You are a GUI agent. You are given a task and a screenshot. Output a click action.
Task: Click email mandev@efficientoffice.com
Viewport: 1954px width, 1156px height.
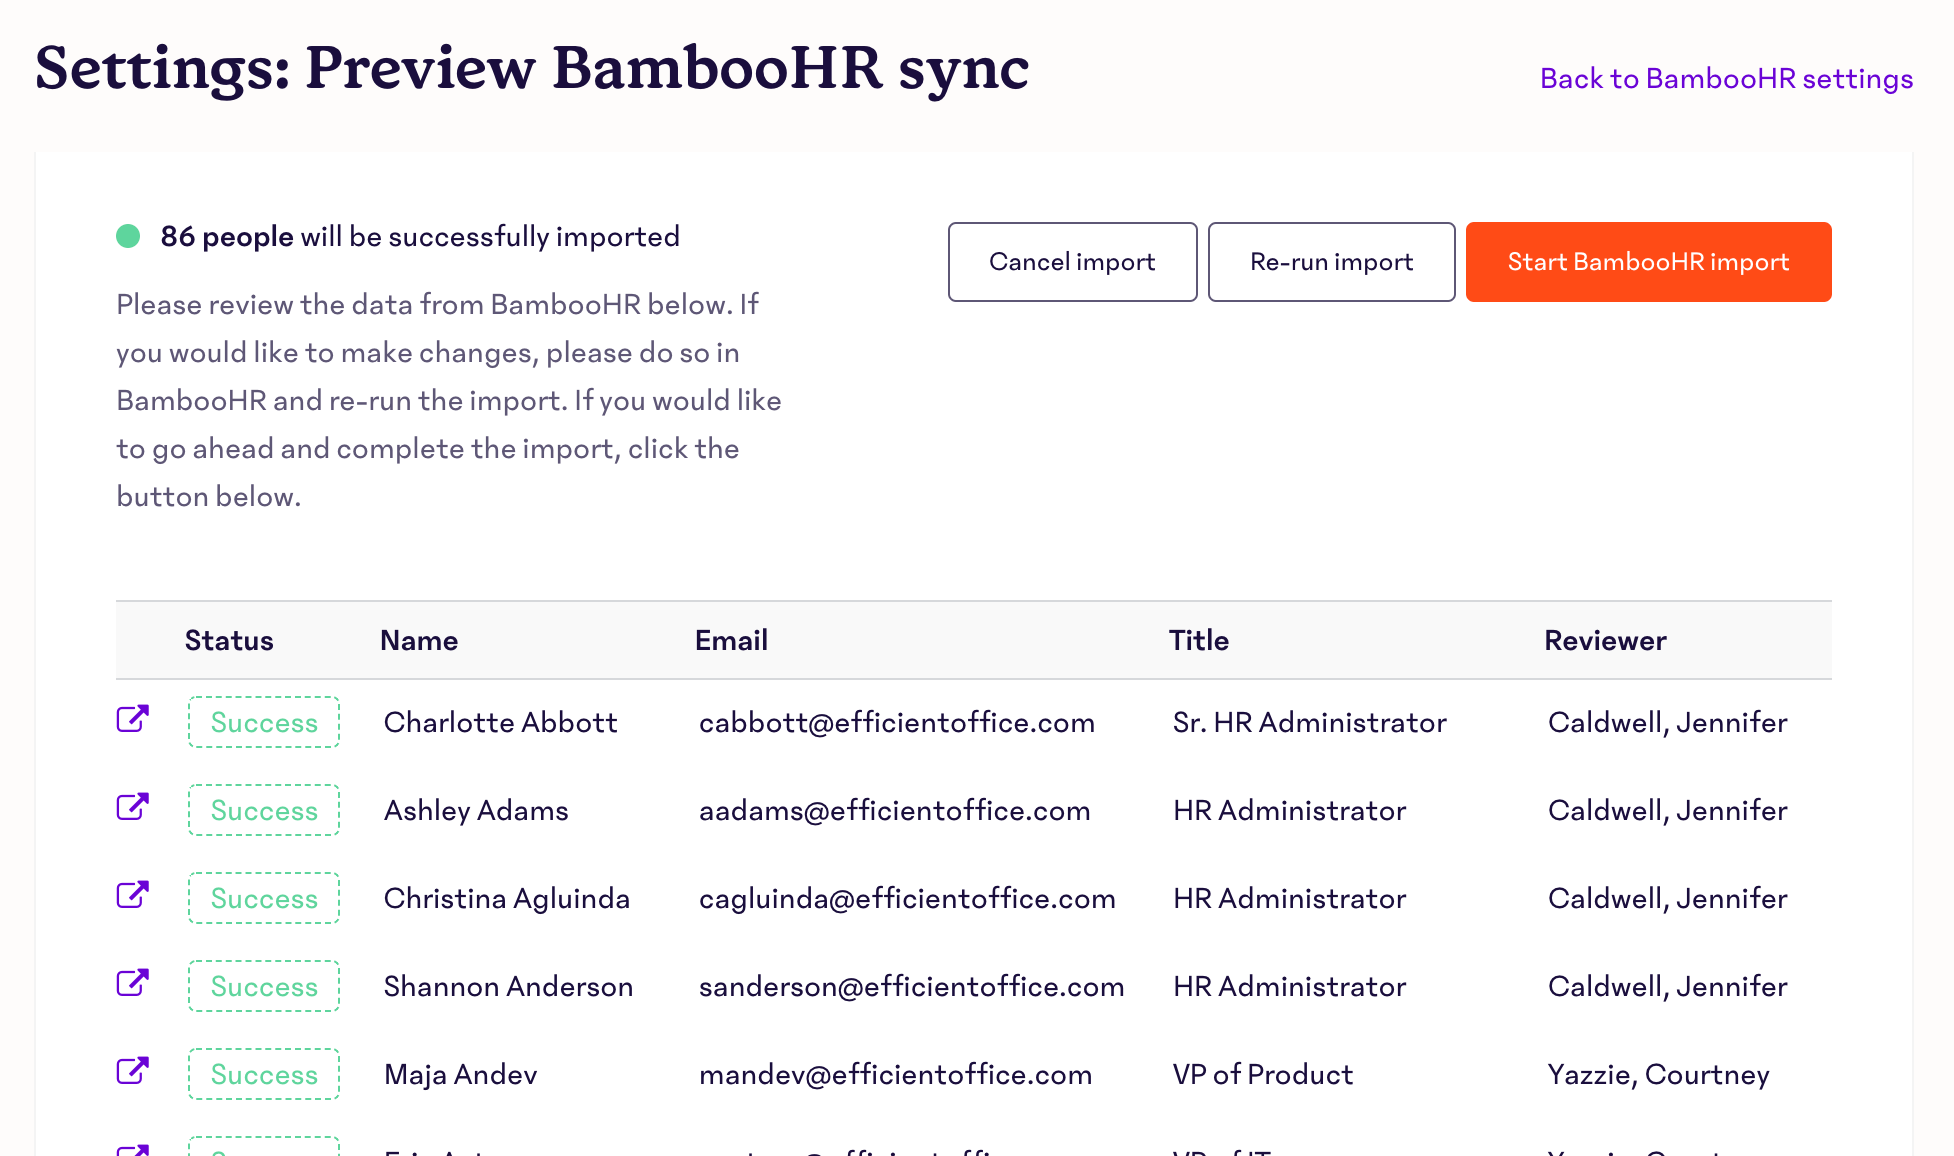895,1074
